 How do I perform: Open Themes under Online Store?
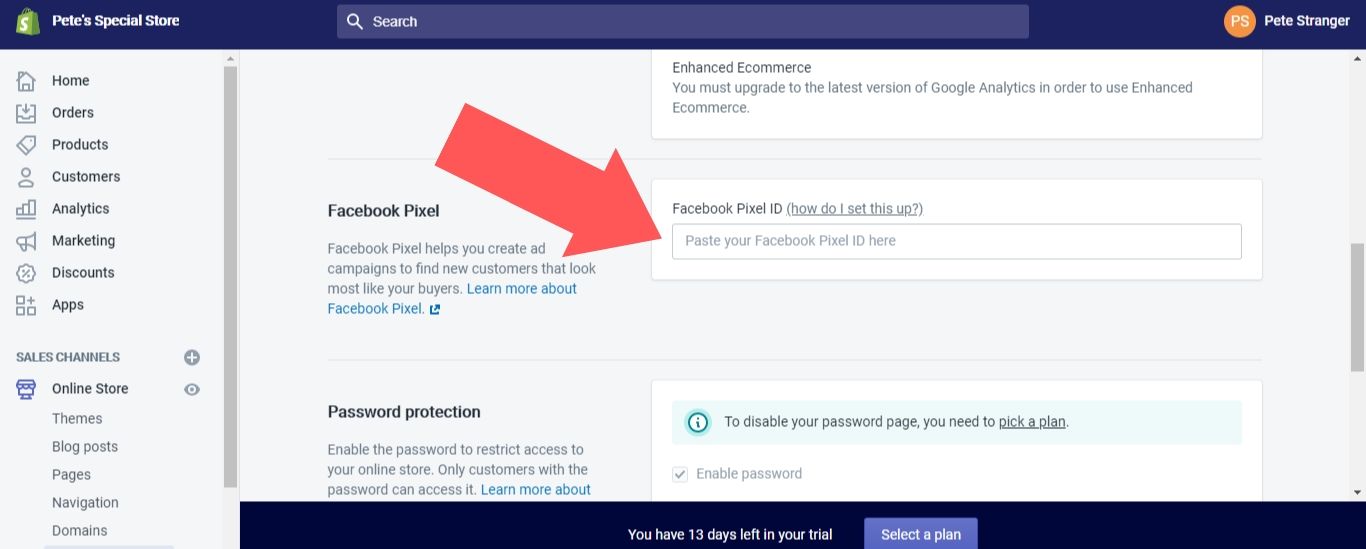click(77, 418)
